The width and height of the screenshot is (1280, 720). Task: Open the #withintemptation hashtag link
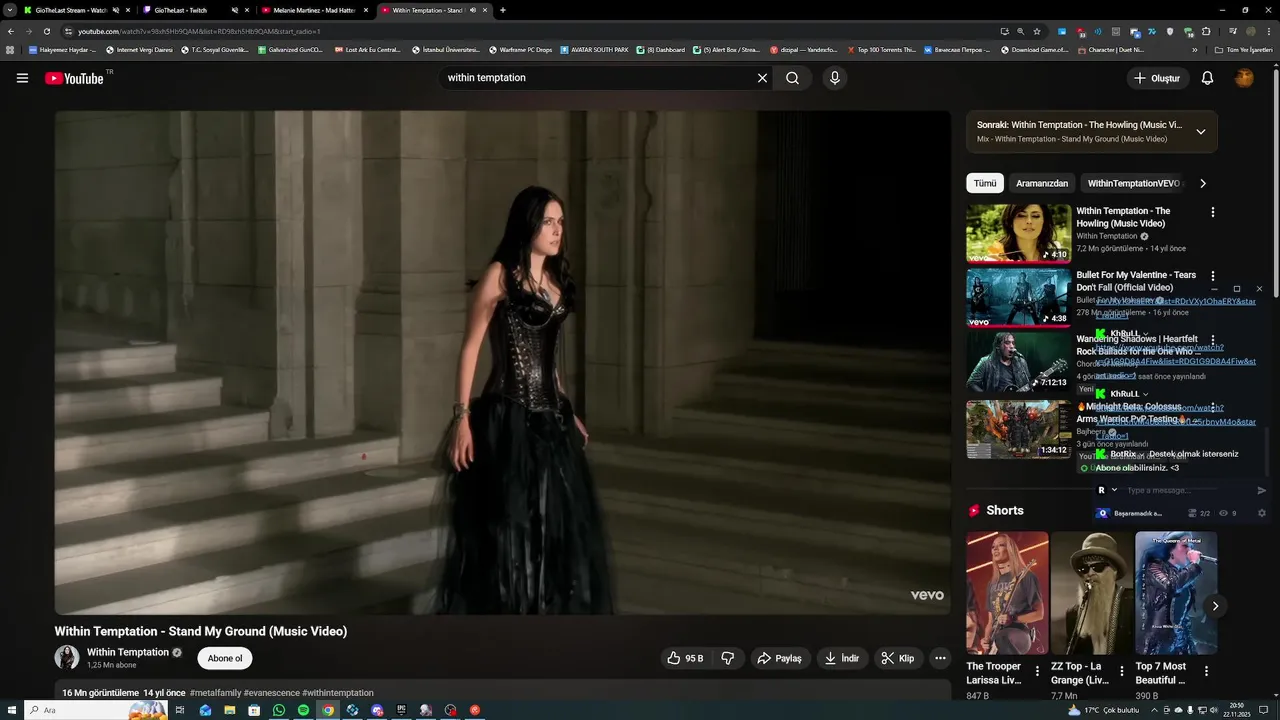338,692
